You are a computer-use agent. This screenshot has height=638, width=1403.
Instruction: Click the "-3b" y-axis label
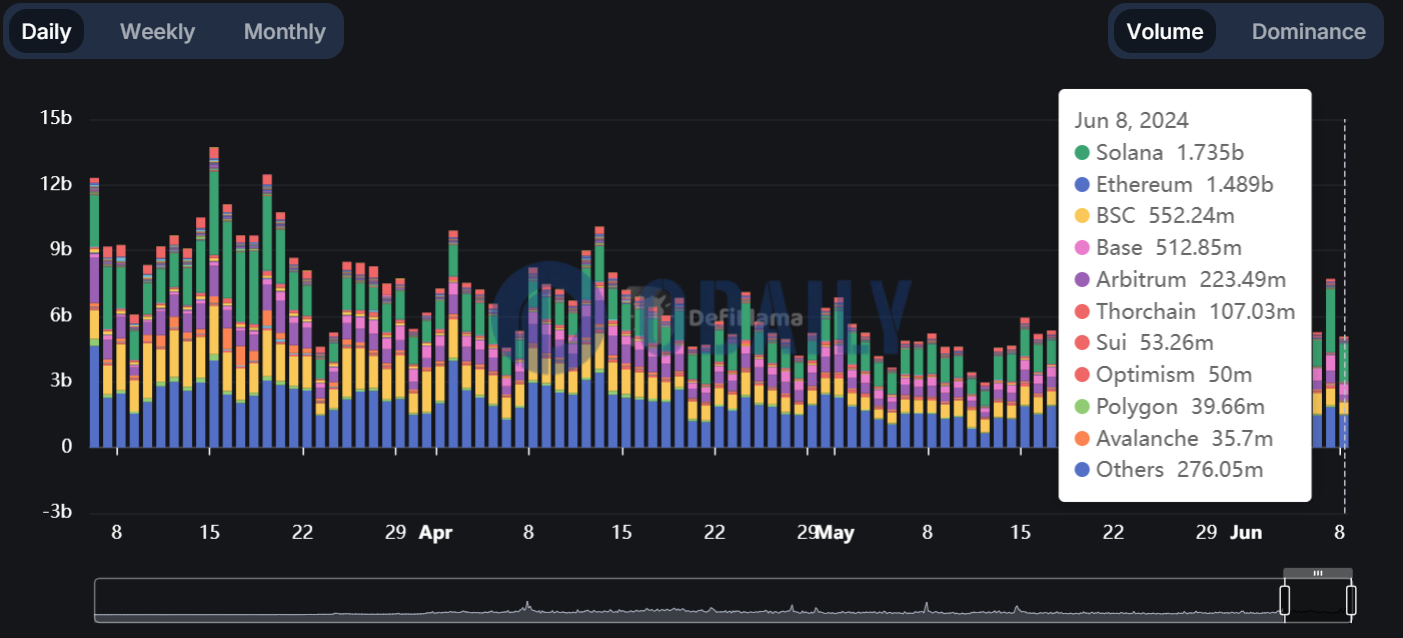click(x=55, y=512)
